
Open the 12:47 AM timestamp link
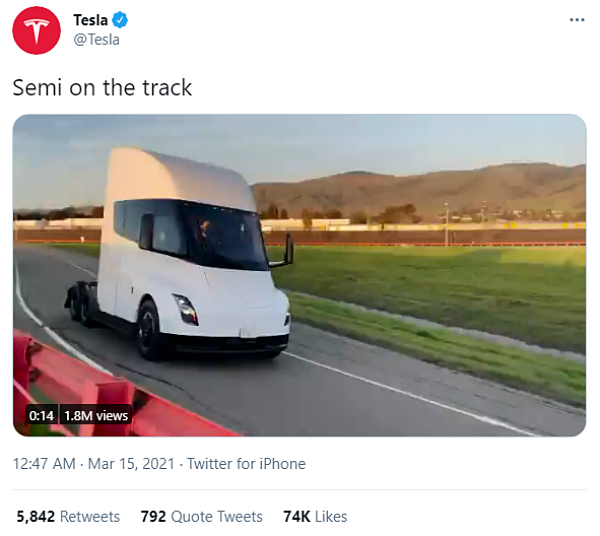click(x=44, y=464)
